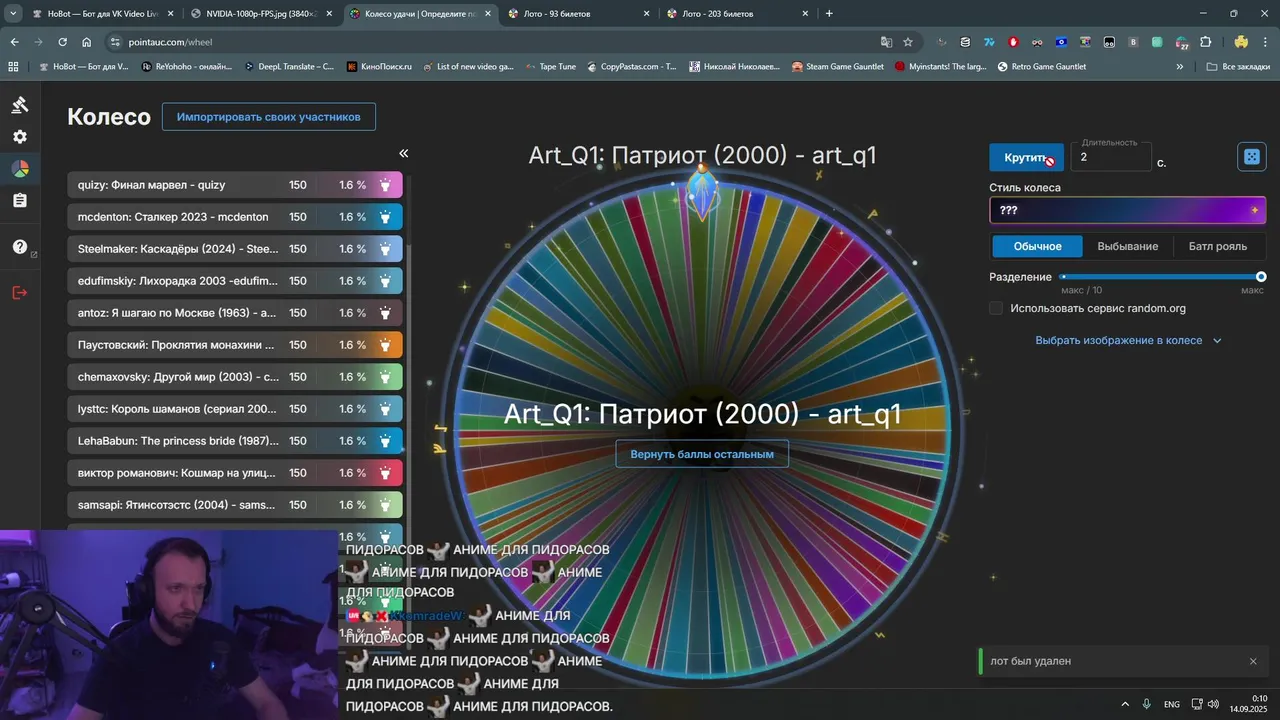Click Вернуть баллы остальным button
This screenshot has height=720, width=1280.
[x=702, y=454]
